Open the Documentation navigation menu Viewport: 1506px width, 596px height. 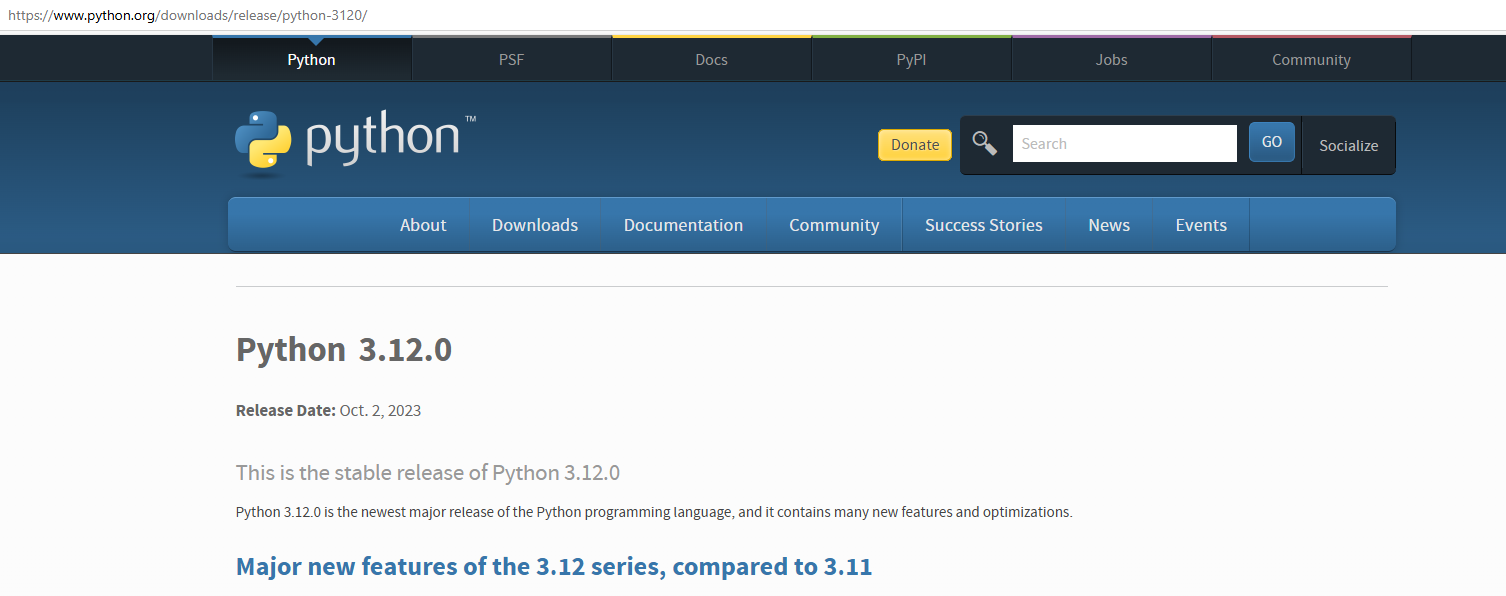coord(683,225)
